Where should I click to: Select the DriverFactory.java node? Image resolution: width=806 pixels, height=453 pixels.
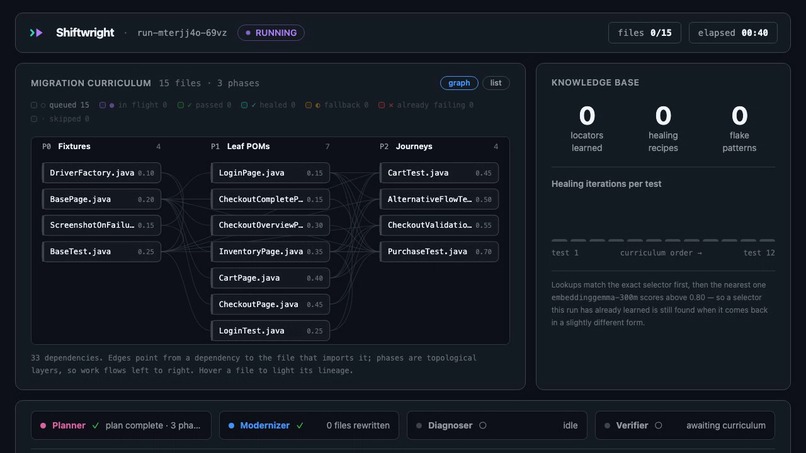pos(101,173)
